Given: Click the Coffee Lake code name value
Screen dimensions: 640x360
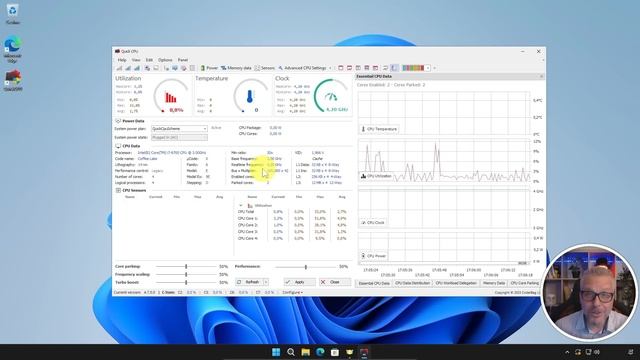Looking at the screenshot, I should (x=147, y=158).
